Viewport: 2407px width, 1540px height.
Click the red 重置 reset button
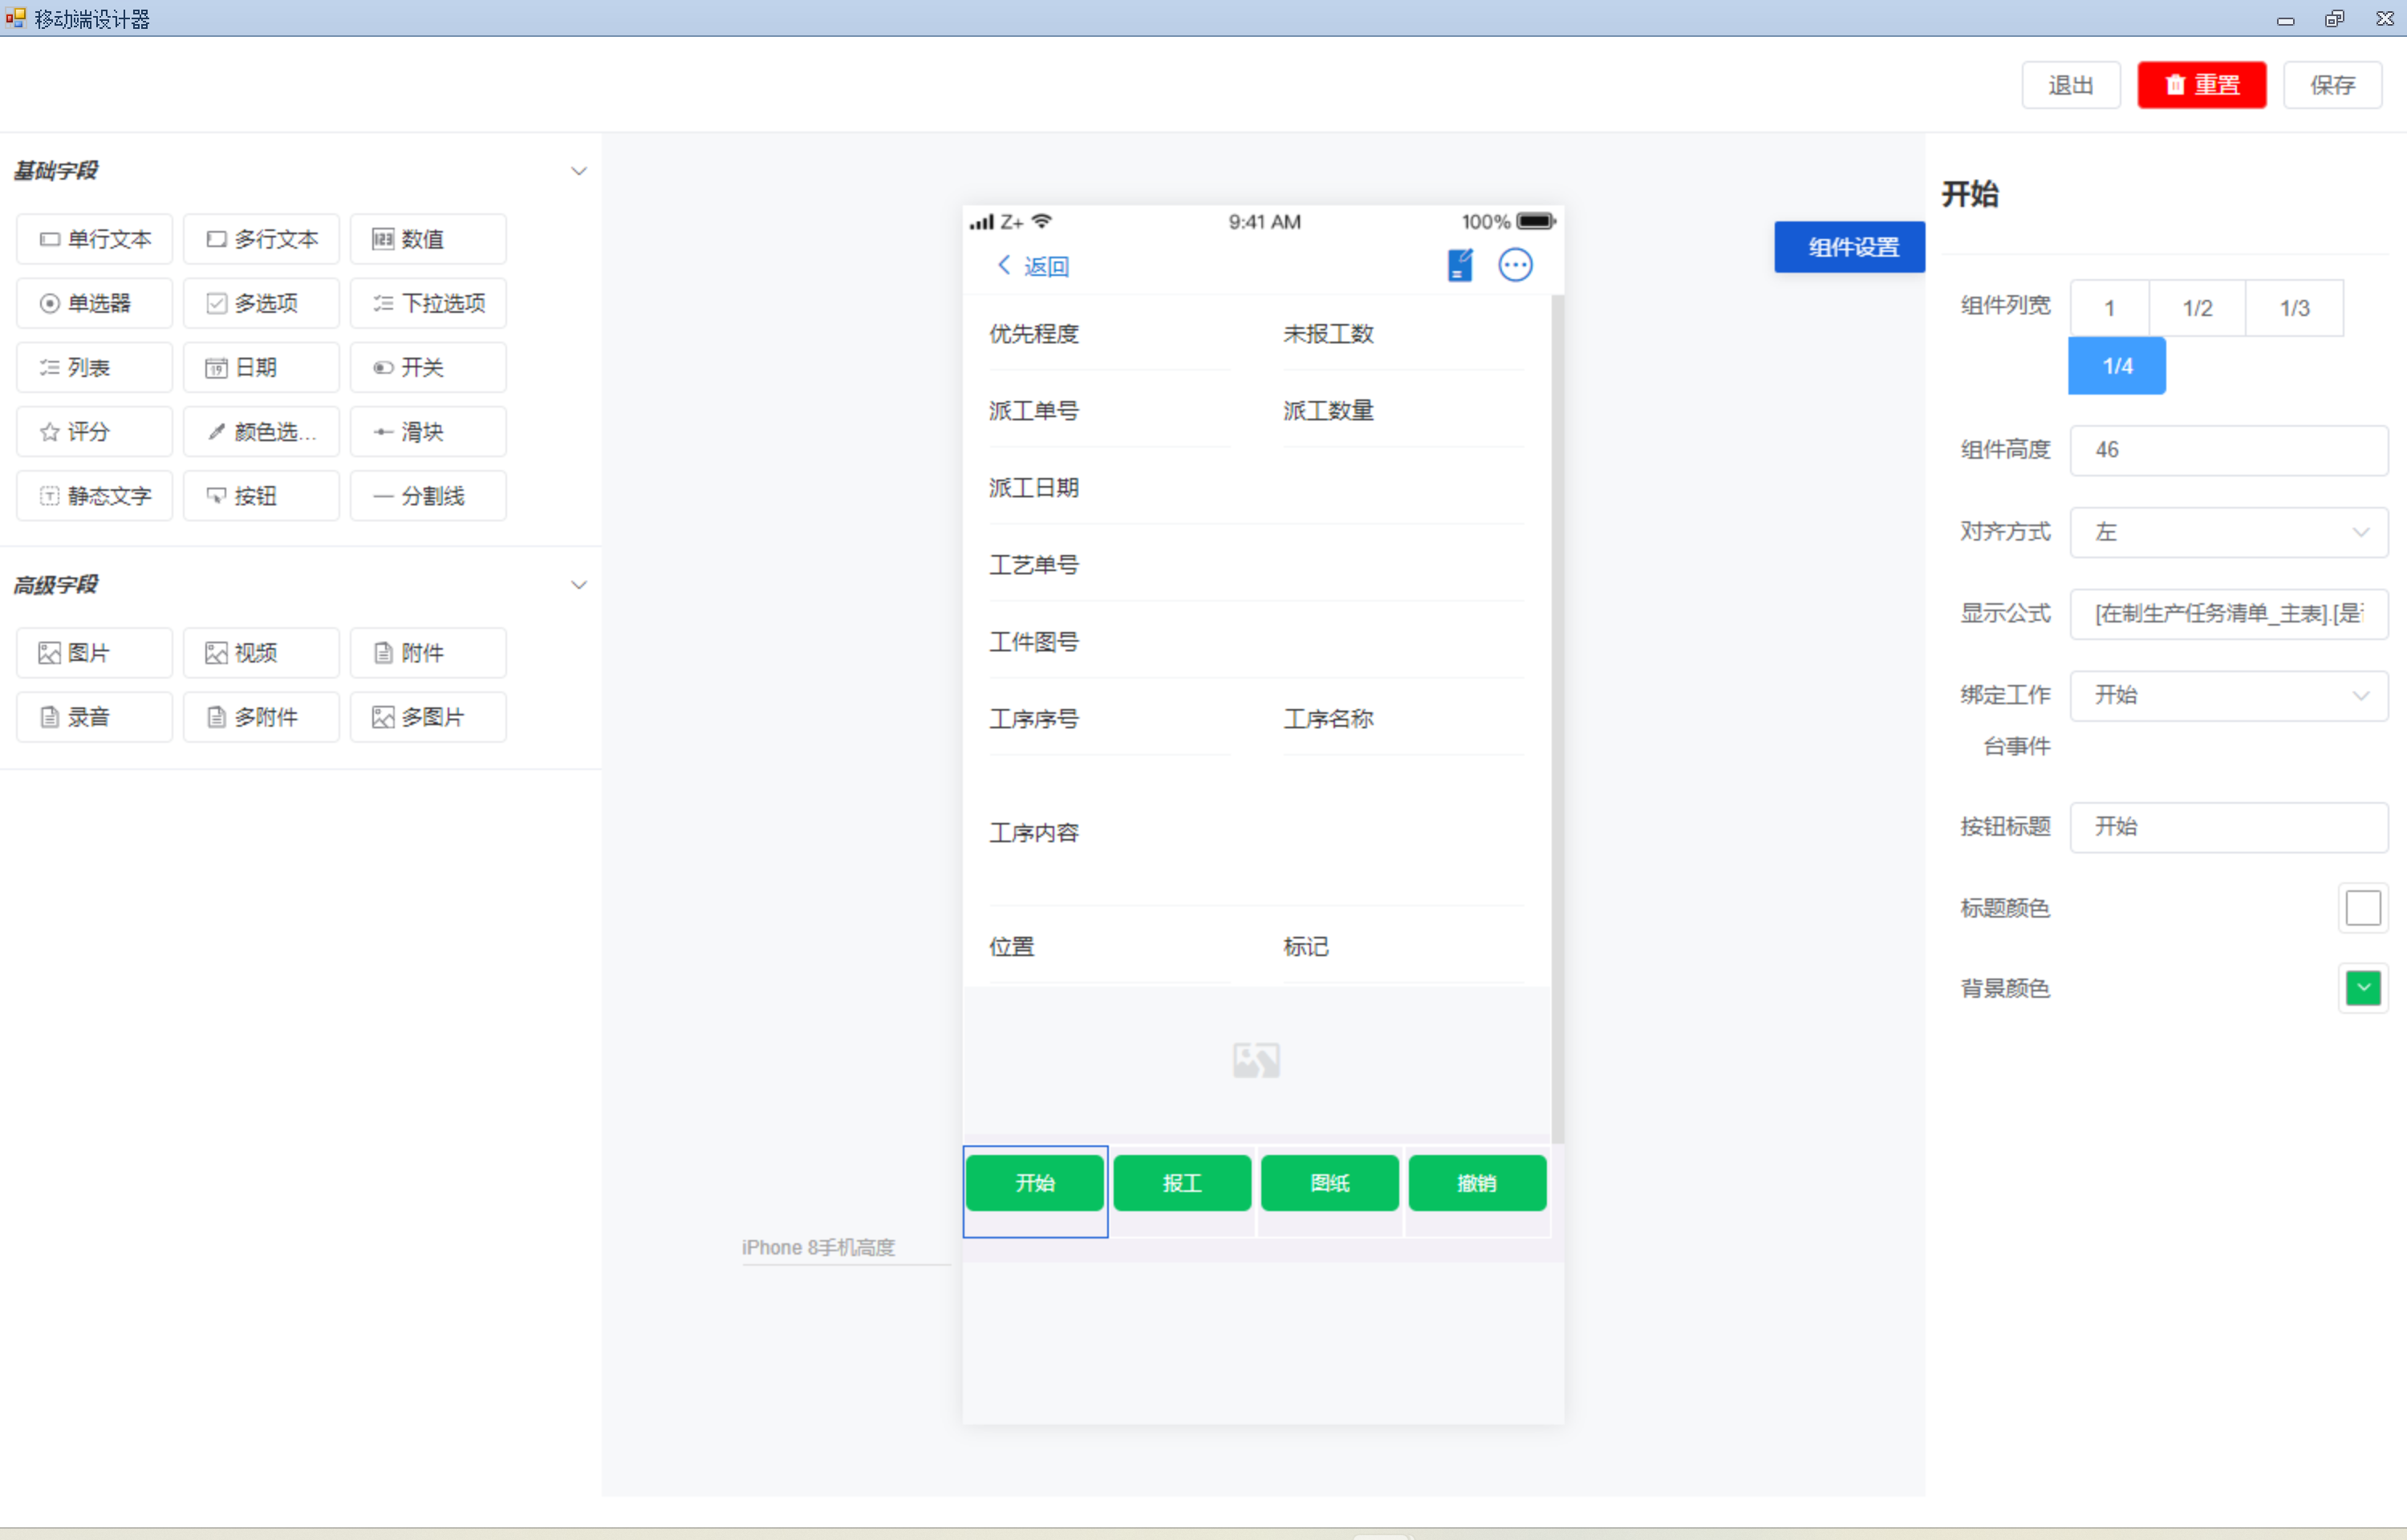[x=2201, y=85]
